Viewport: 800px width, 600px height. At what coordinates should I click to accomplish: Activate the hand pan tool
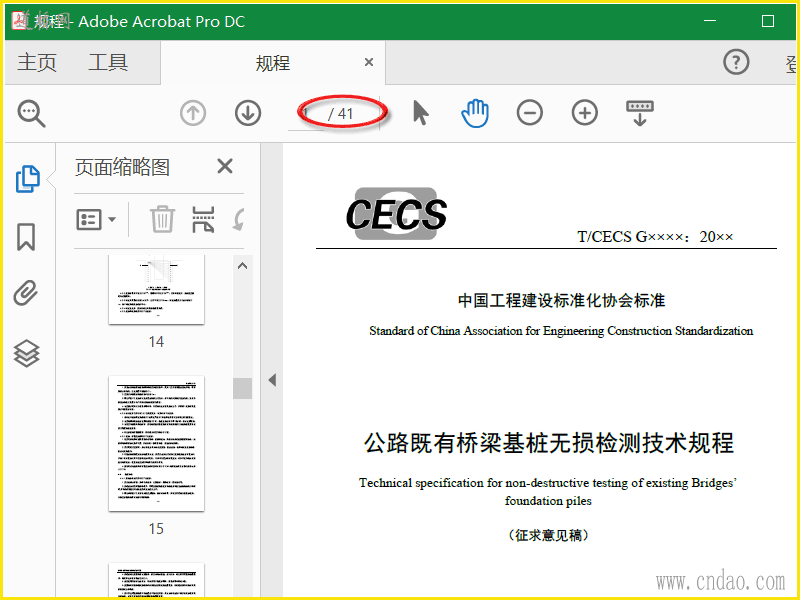[475, 113]
